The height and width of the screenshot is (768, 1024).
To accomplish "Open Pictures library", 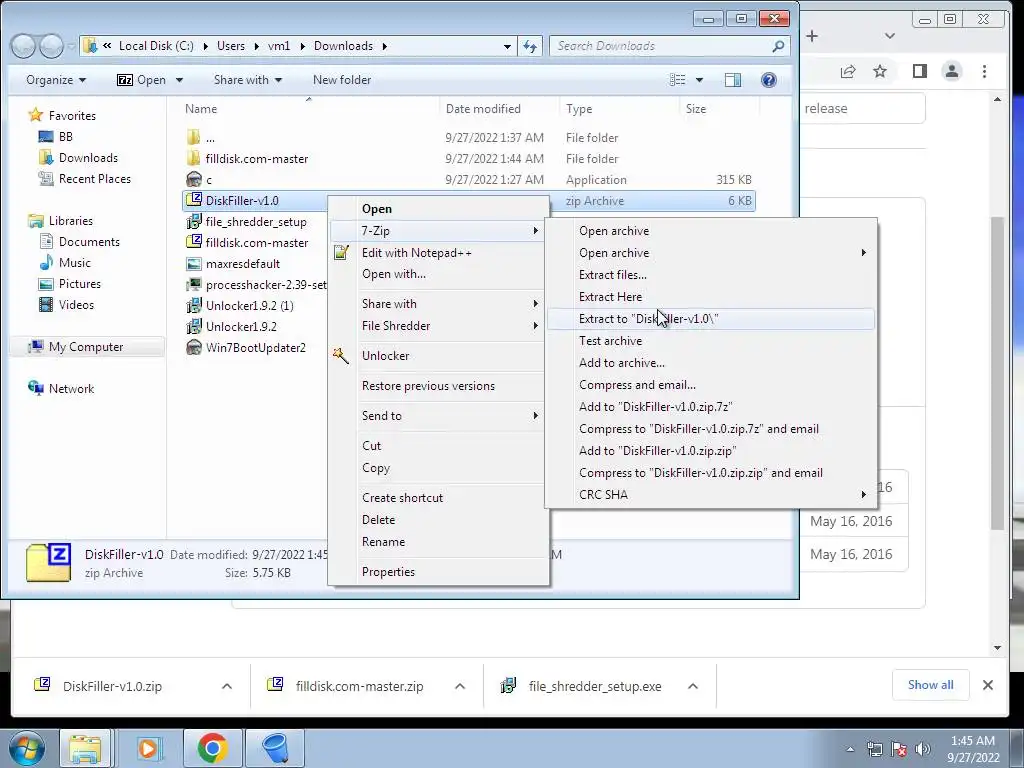I will coord(70,283).
